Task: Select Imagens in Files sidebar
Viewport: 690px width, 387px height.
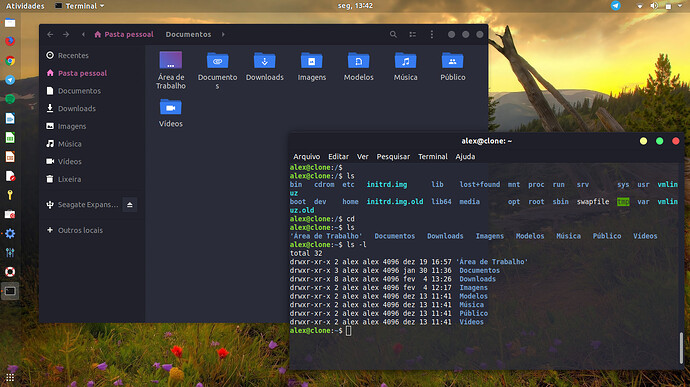Action: click(92, 126)
